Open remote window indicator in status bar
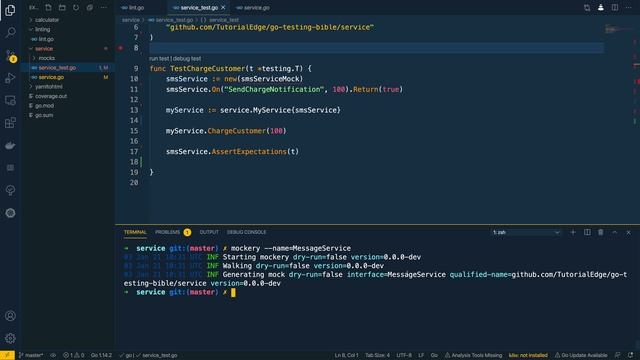The image size is (640, 360). point(7,355)
